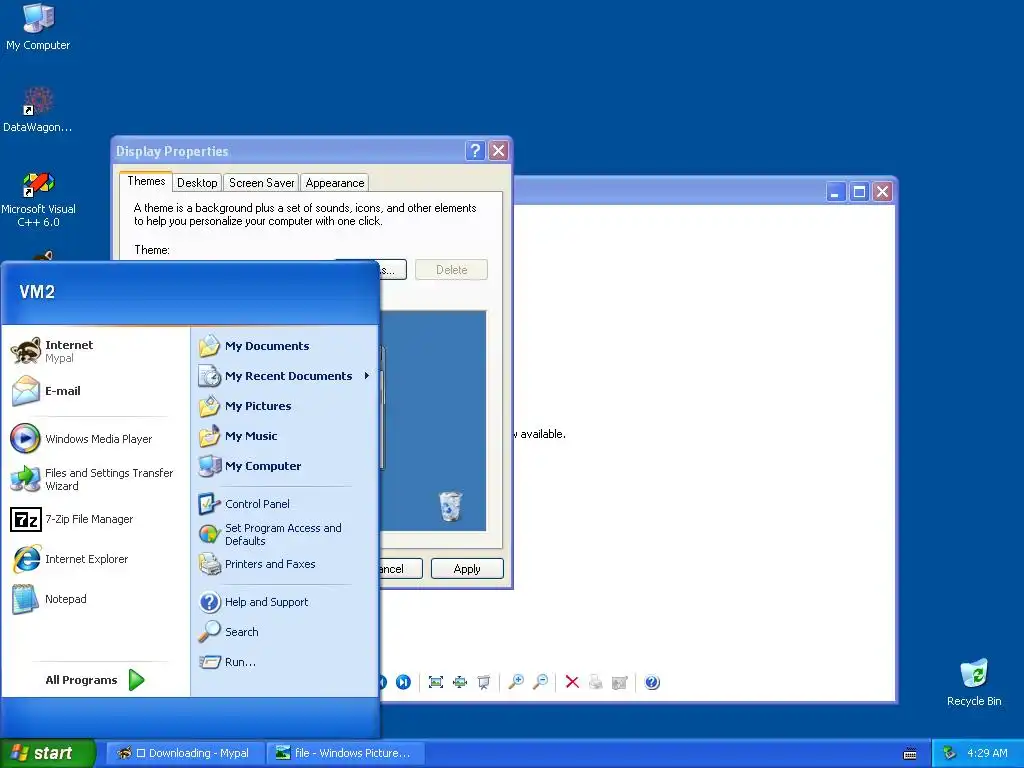Click the 4:29 AM system clock
Viewport: 1024px width, 768px height.
pos(987,753)
